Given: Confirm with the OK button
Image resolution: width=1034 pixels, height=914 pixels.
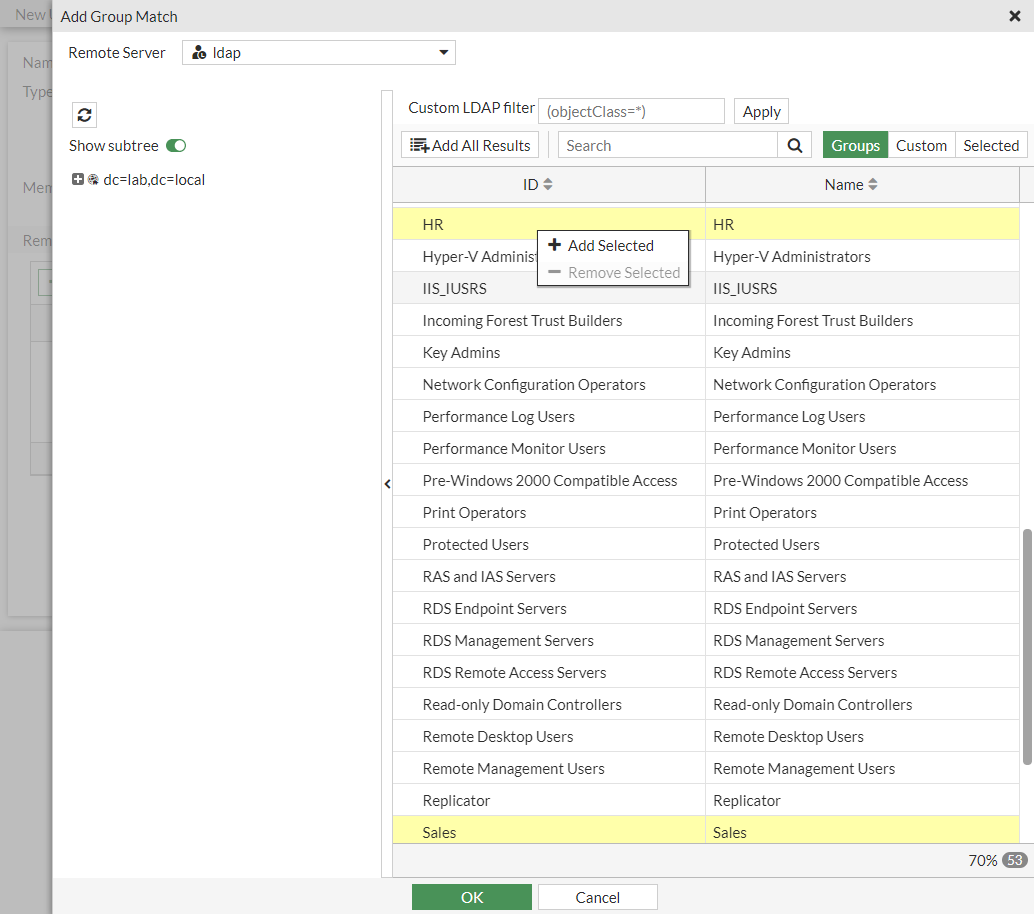Looking at the screenshot, I should [471, 897].
